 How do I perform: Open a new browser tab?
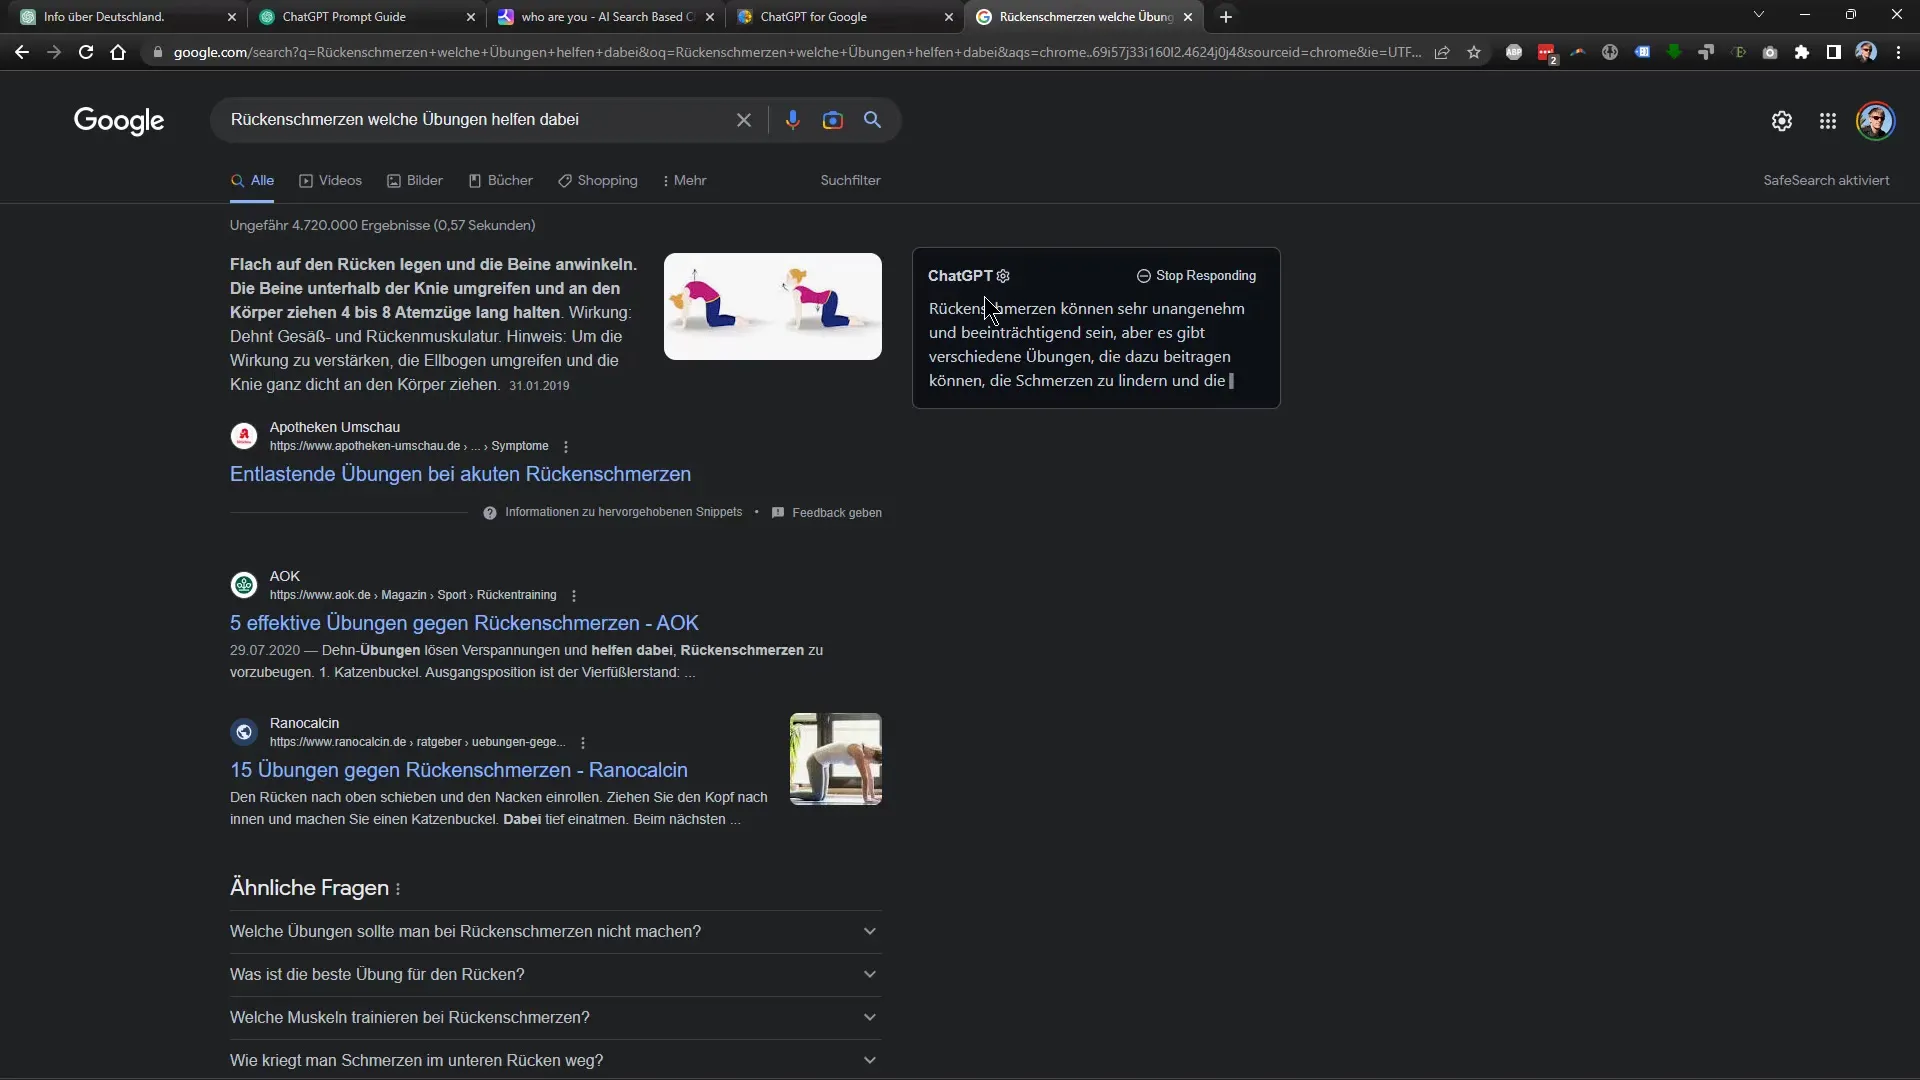(x=1226, y=17)
